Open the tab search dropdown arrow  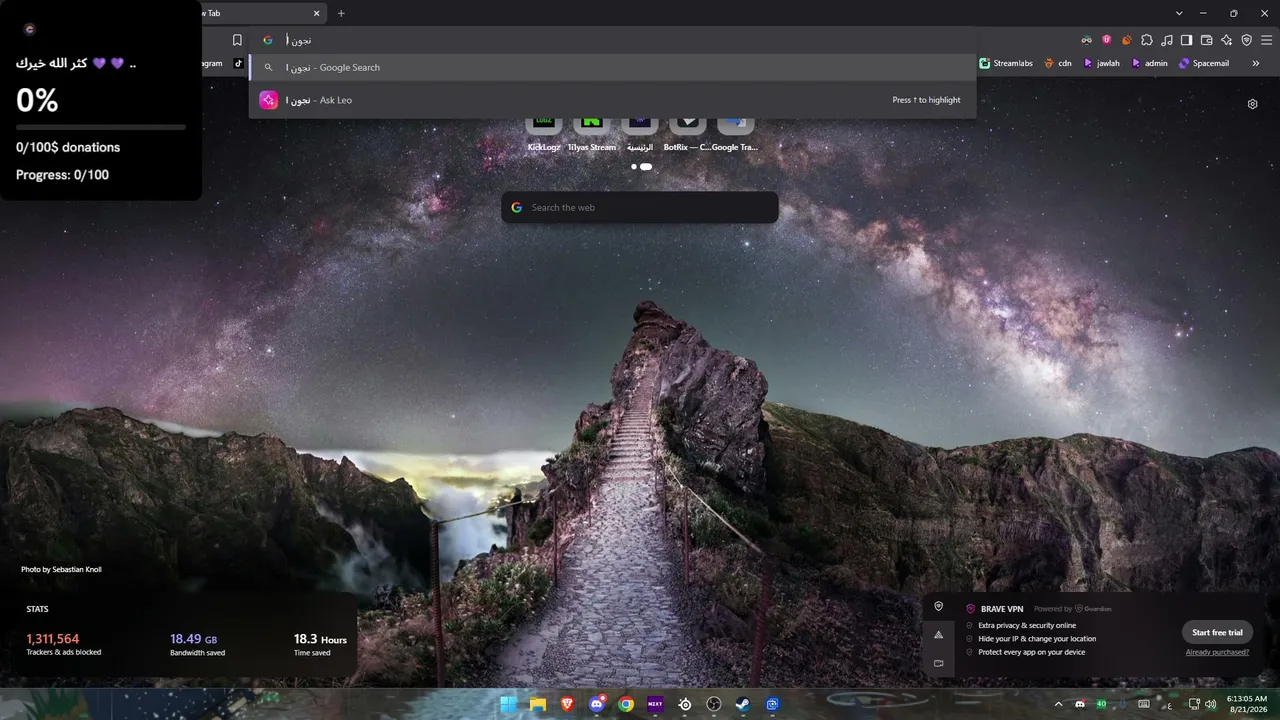(x=1179, y=13)
